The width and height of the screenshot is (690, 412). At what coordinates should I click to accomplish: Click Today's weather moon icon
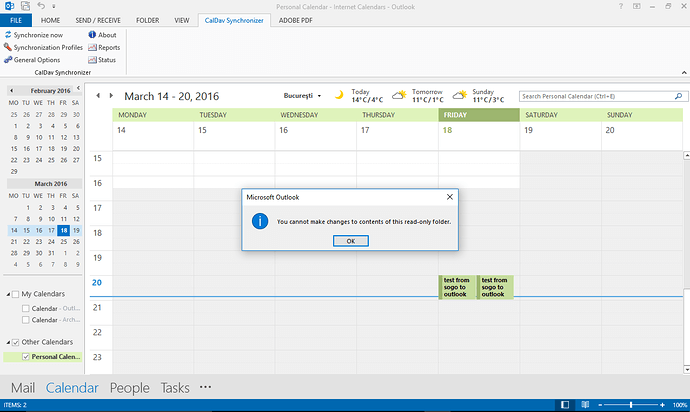pyautogui.click(x=339, y=95)
